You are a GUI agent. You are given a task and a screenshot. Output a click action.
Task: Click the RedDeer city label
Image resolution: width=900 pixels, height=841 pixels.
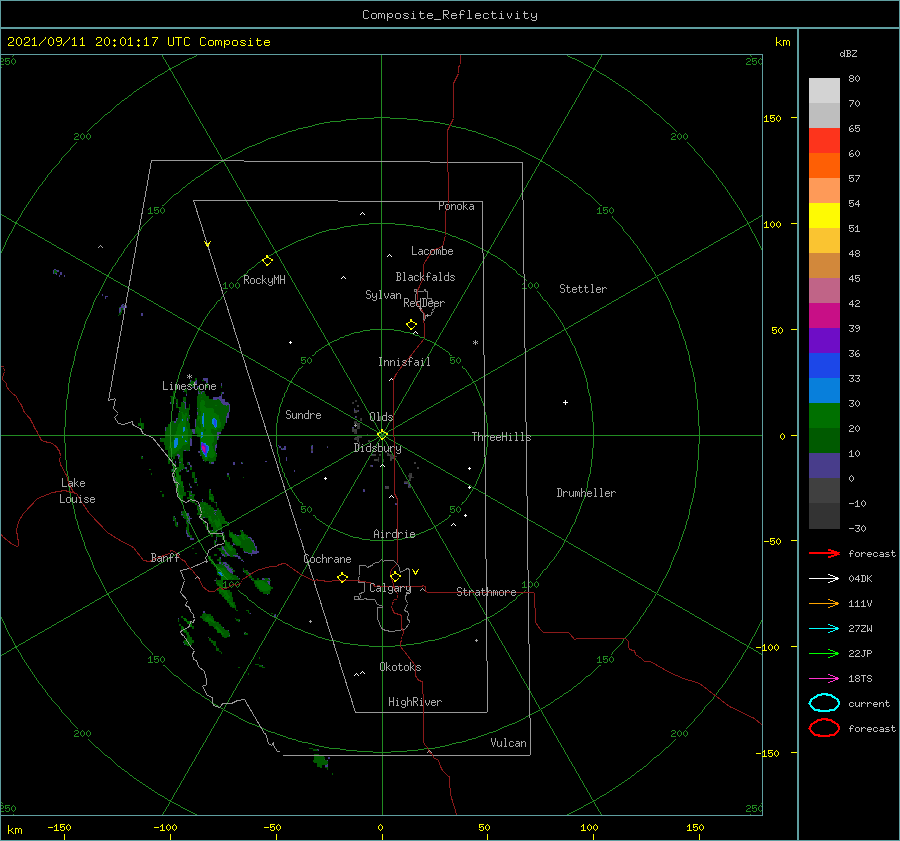coord(424,303)
